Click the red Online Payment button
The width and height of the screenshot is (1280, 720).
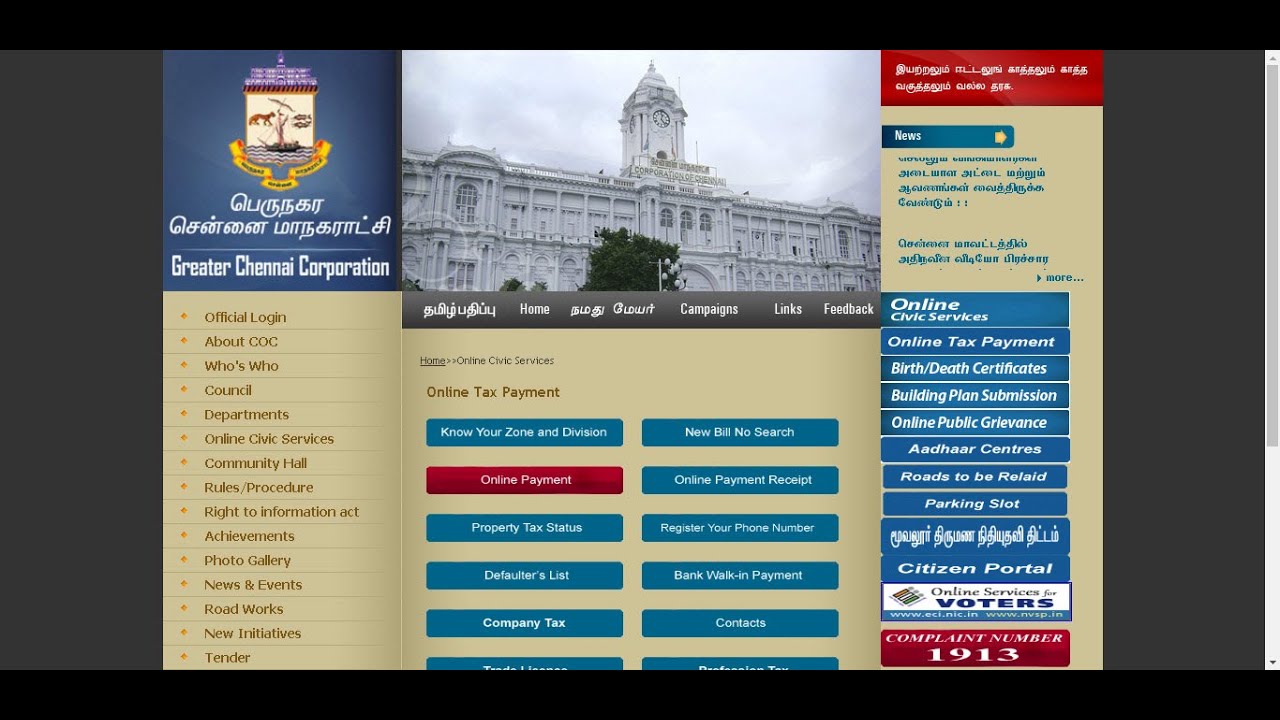point(524,480)
